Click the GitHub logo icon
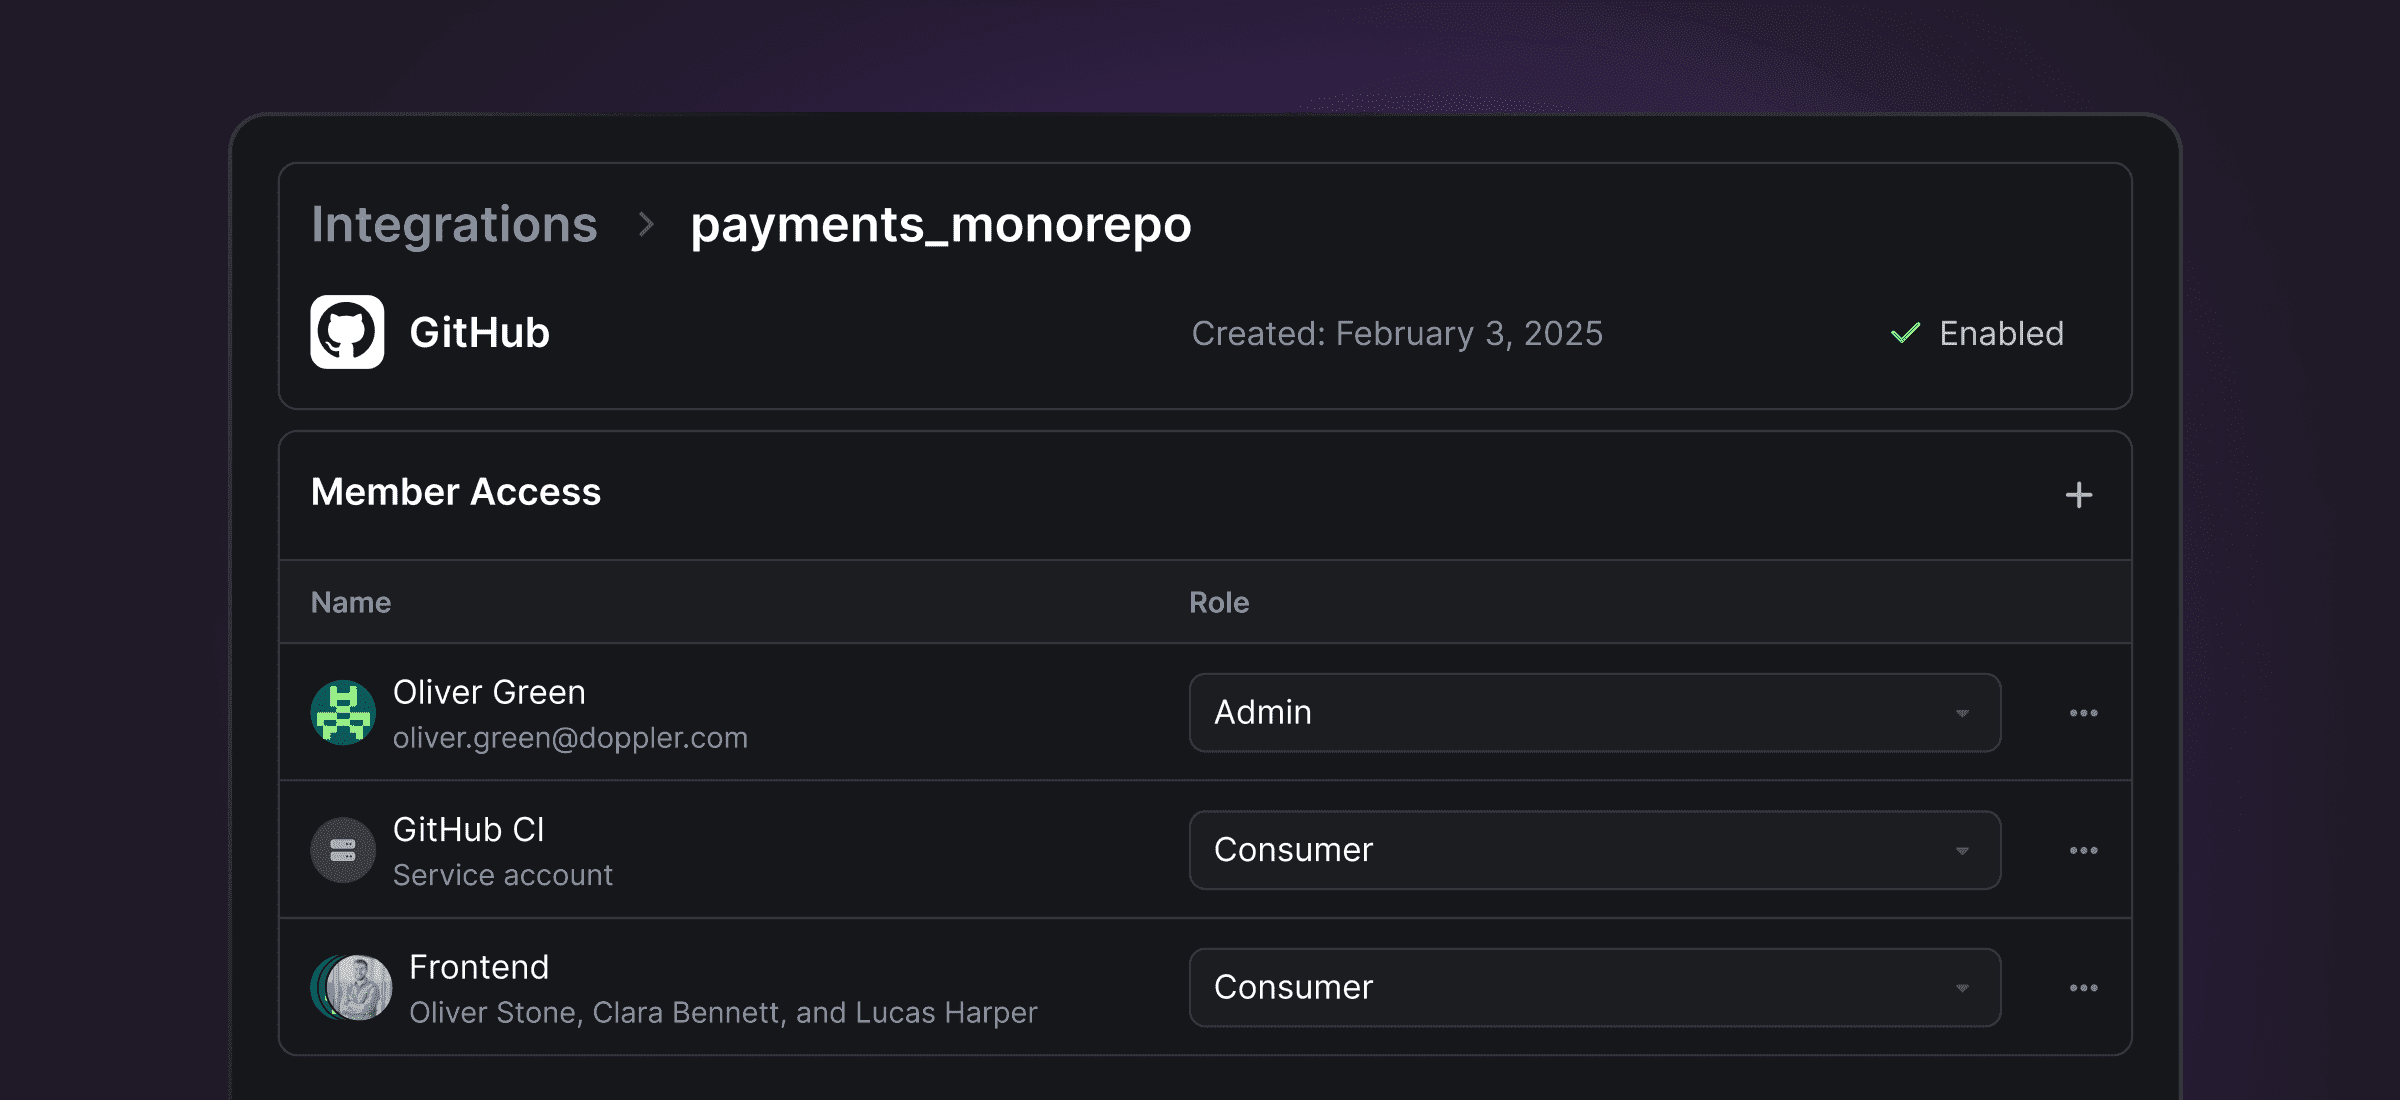The height and width of the screenshot is (1100, 2400). tap(347, 332)
